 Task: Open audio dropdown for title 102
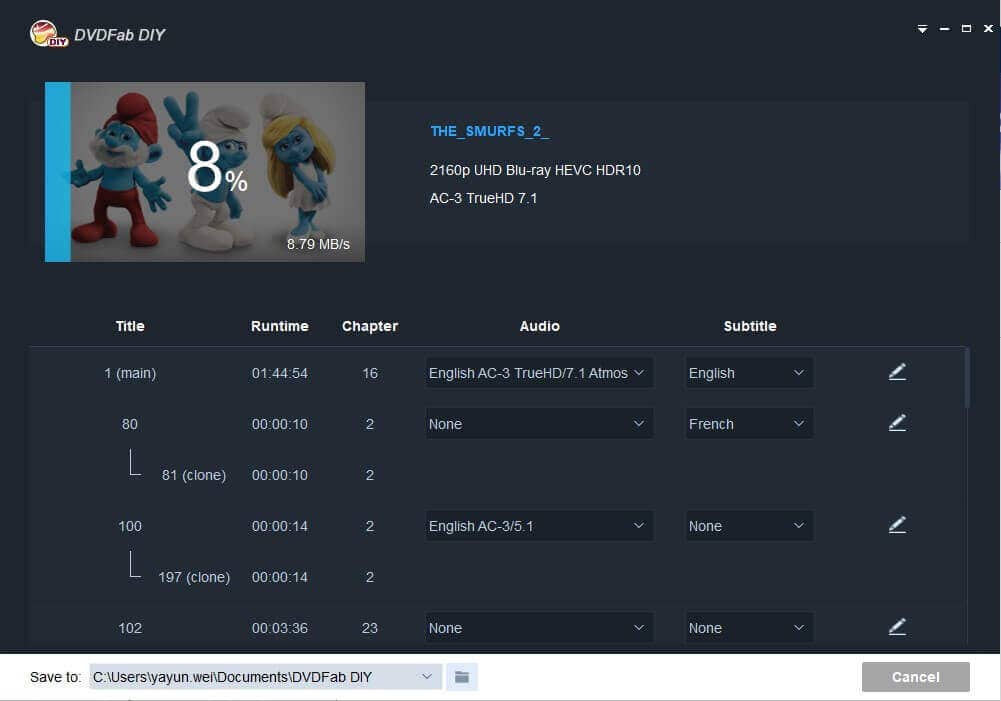click(x=539, y=628)
